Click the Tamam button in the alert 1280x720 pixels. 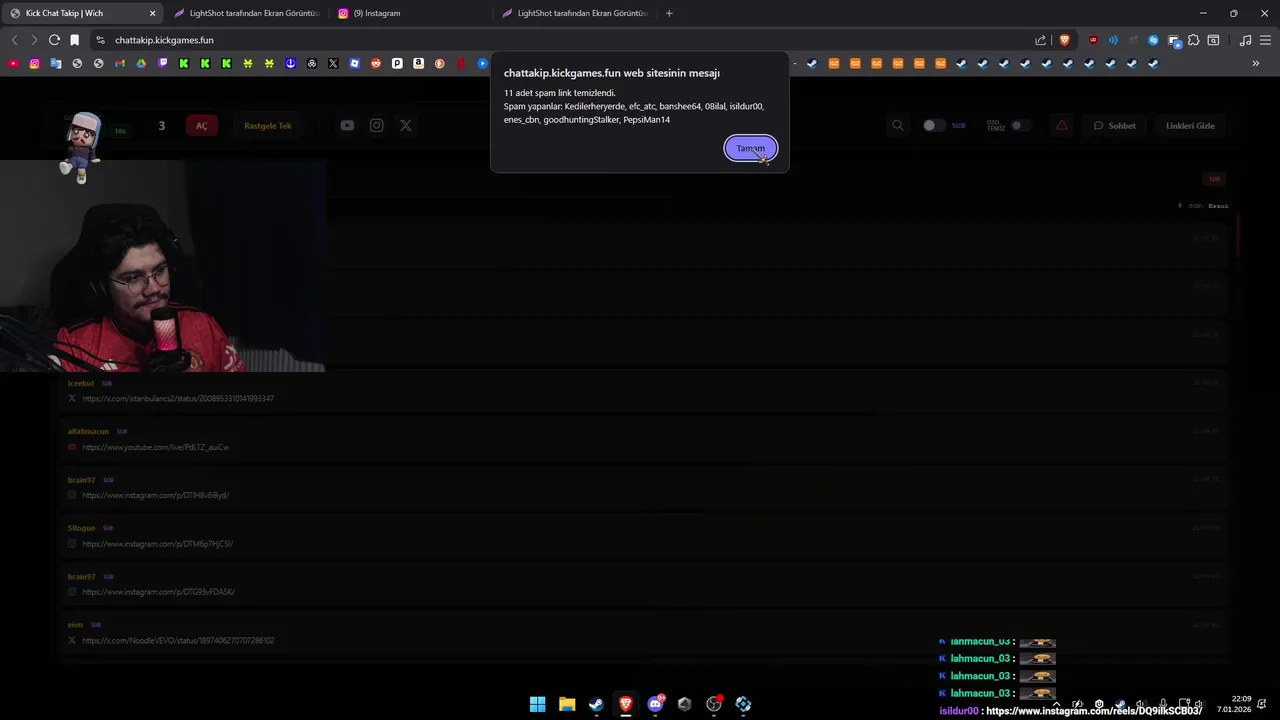click(x=750, y=148)
